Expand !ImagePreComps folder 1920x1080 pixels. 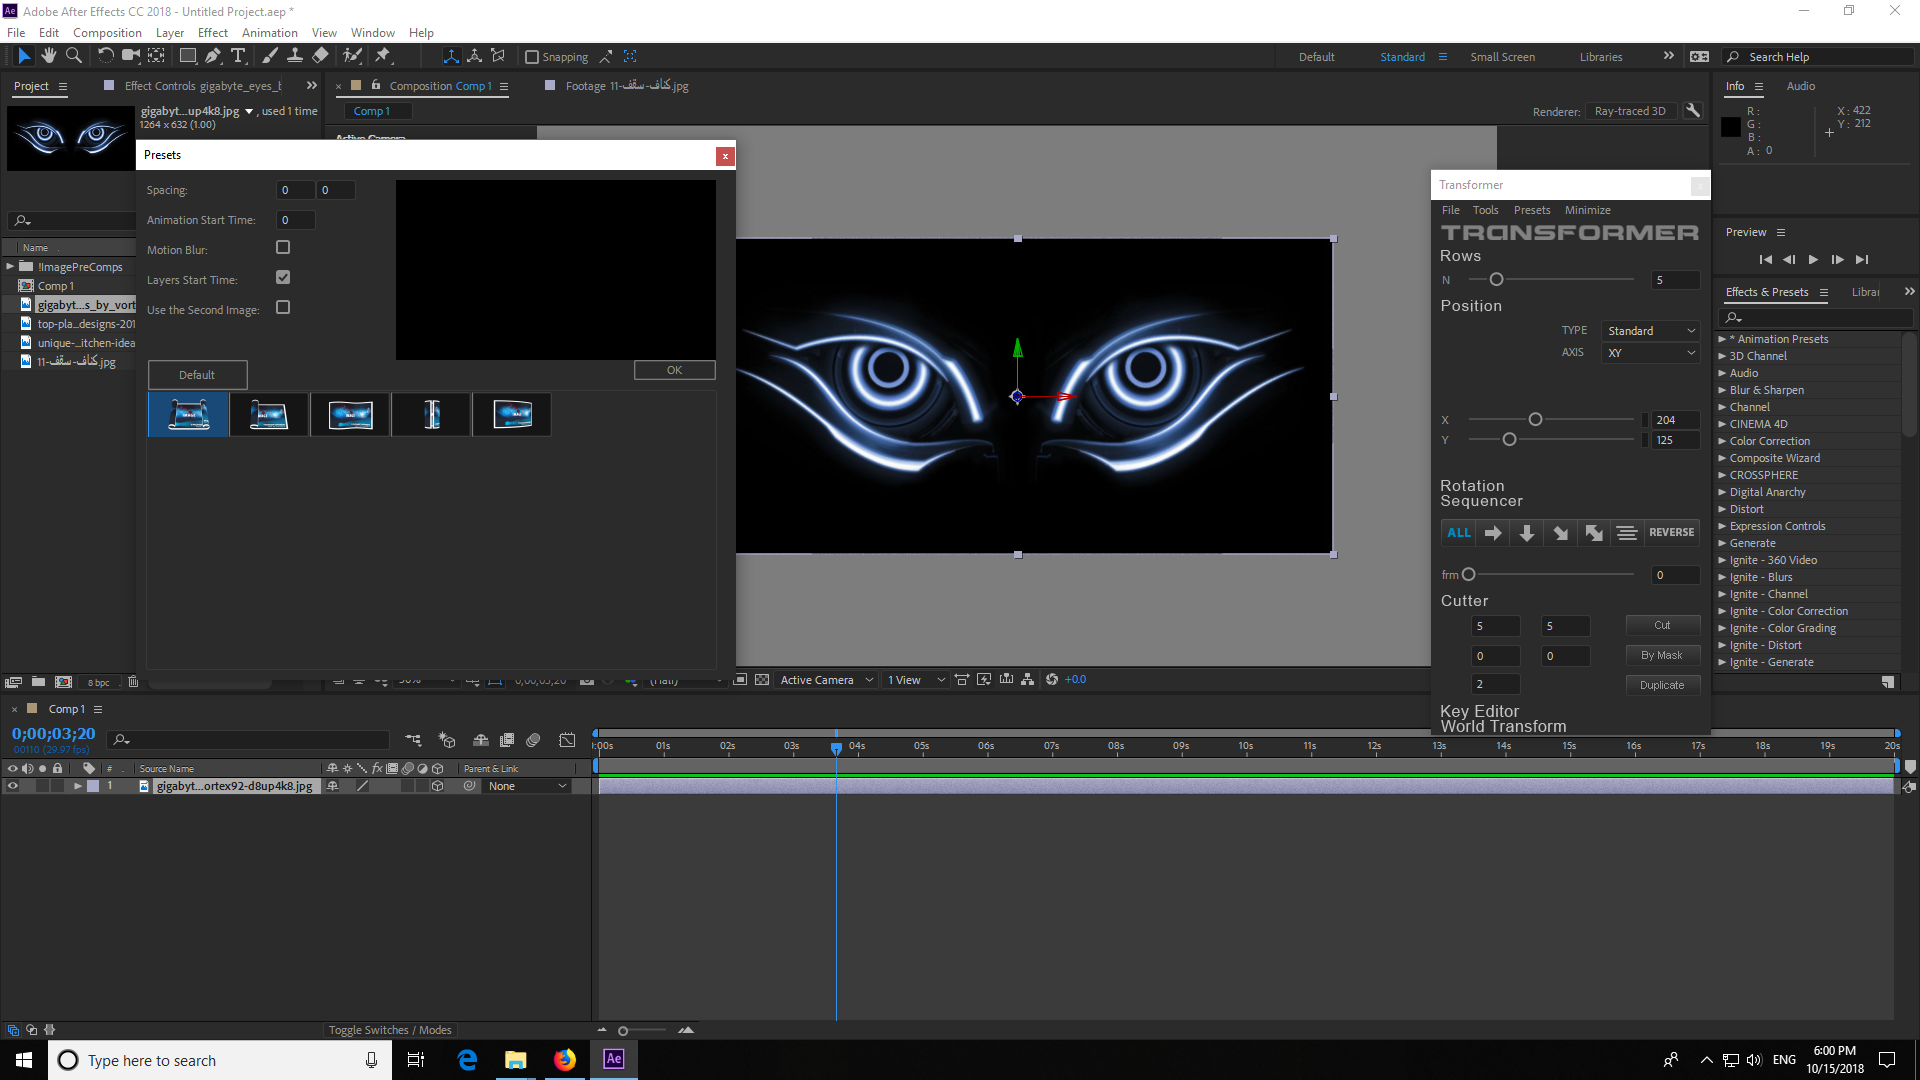(10, 267)
